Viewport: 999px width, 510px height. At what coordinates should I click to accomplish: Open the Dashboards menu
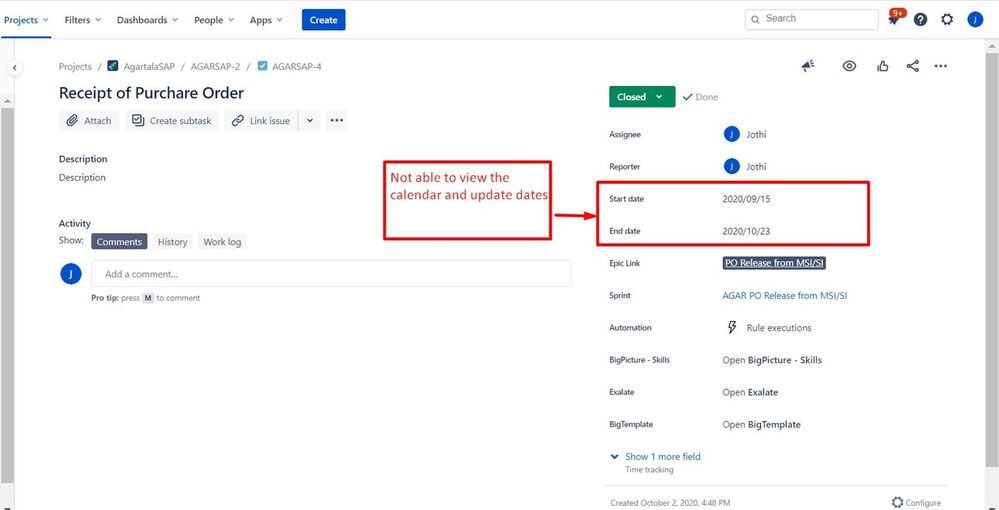(147, 20)
